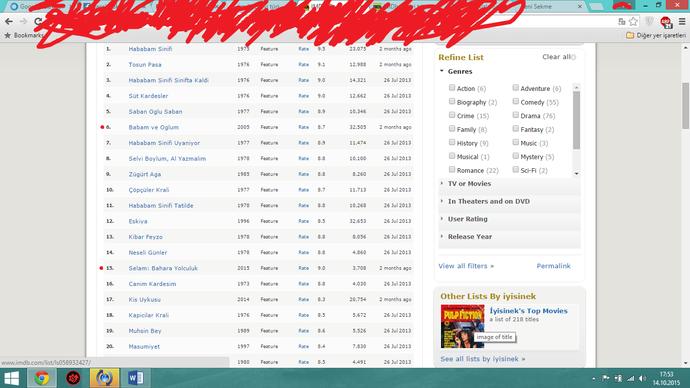Open the movie Tosun Pasa
This screenshot has height=388, width=690.
tap(145, 65)
